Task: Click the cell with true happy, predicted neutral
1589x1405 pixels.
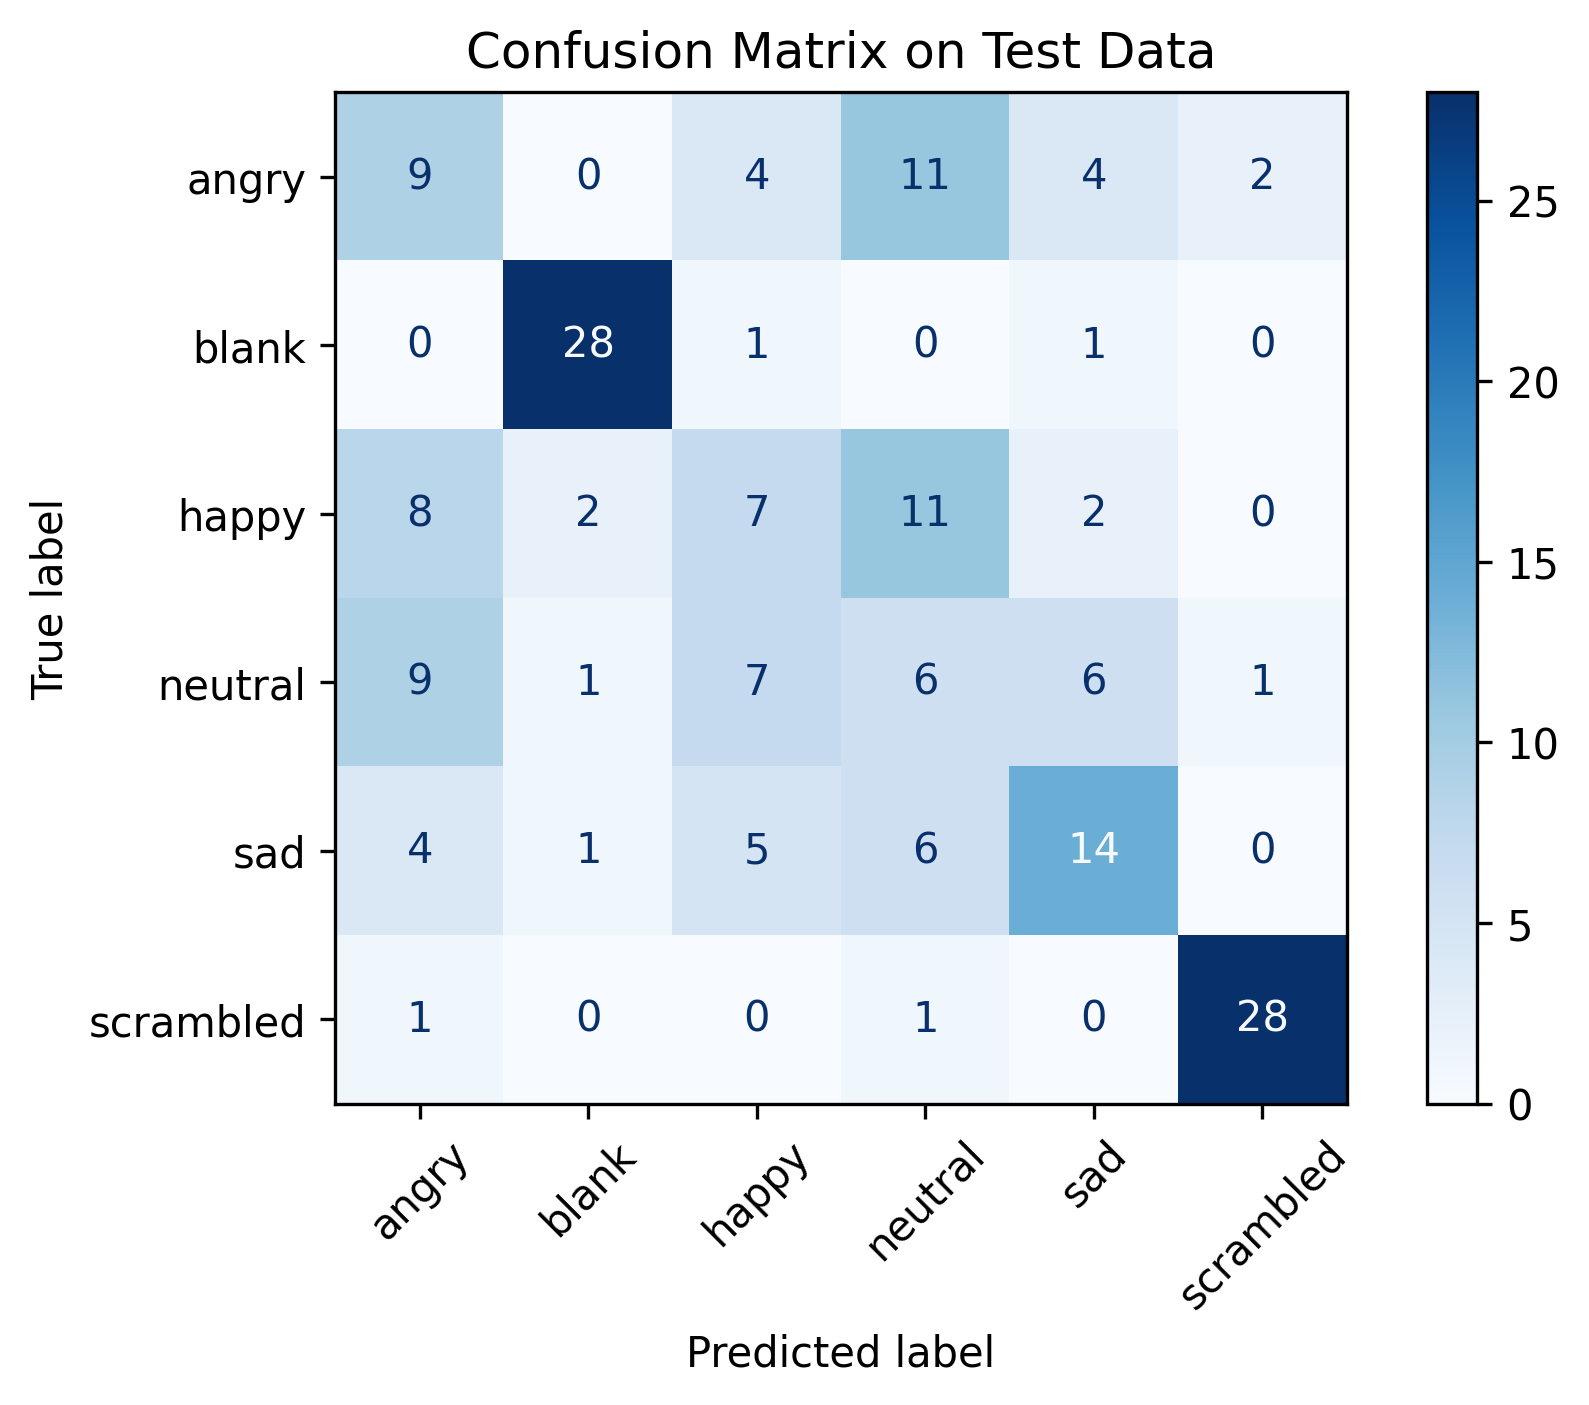Action: pos(925,513)
